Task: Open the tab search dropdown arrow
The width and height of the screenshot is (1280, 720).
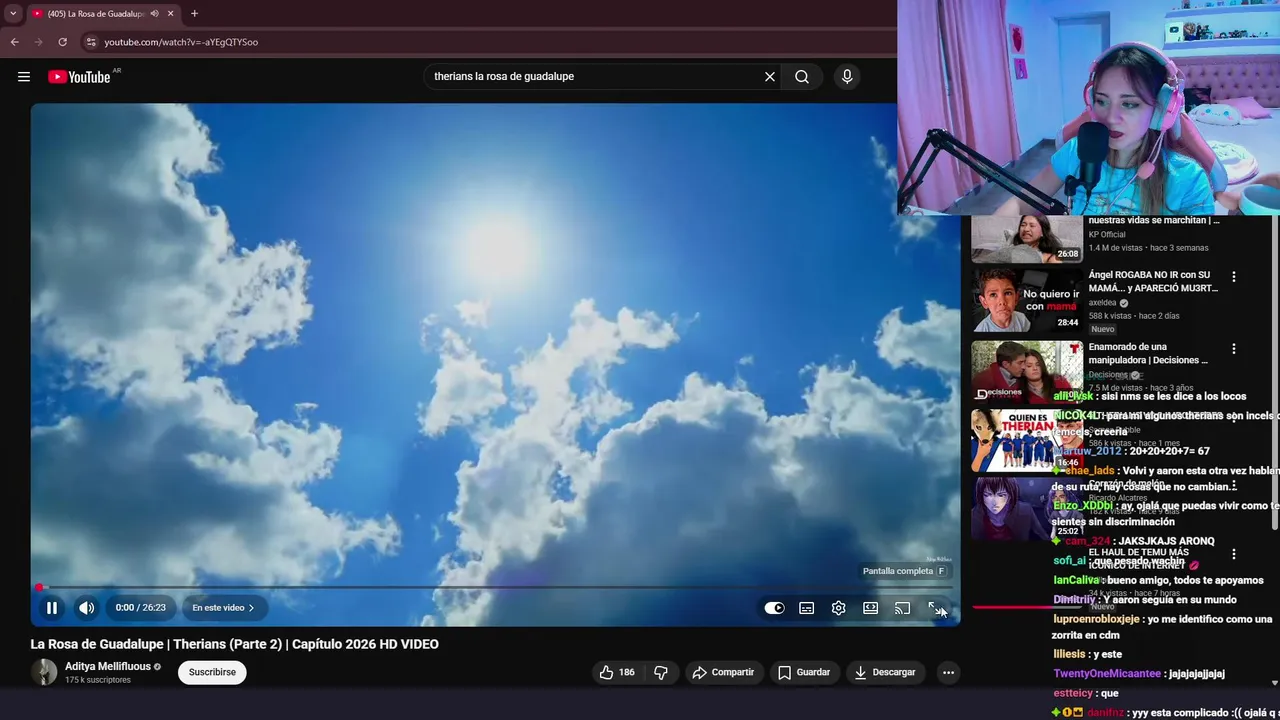Action: pos(13,14)
